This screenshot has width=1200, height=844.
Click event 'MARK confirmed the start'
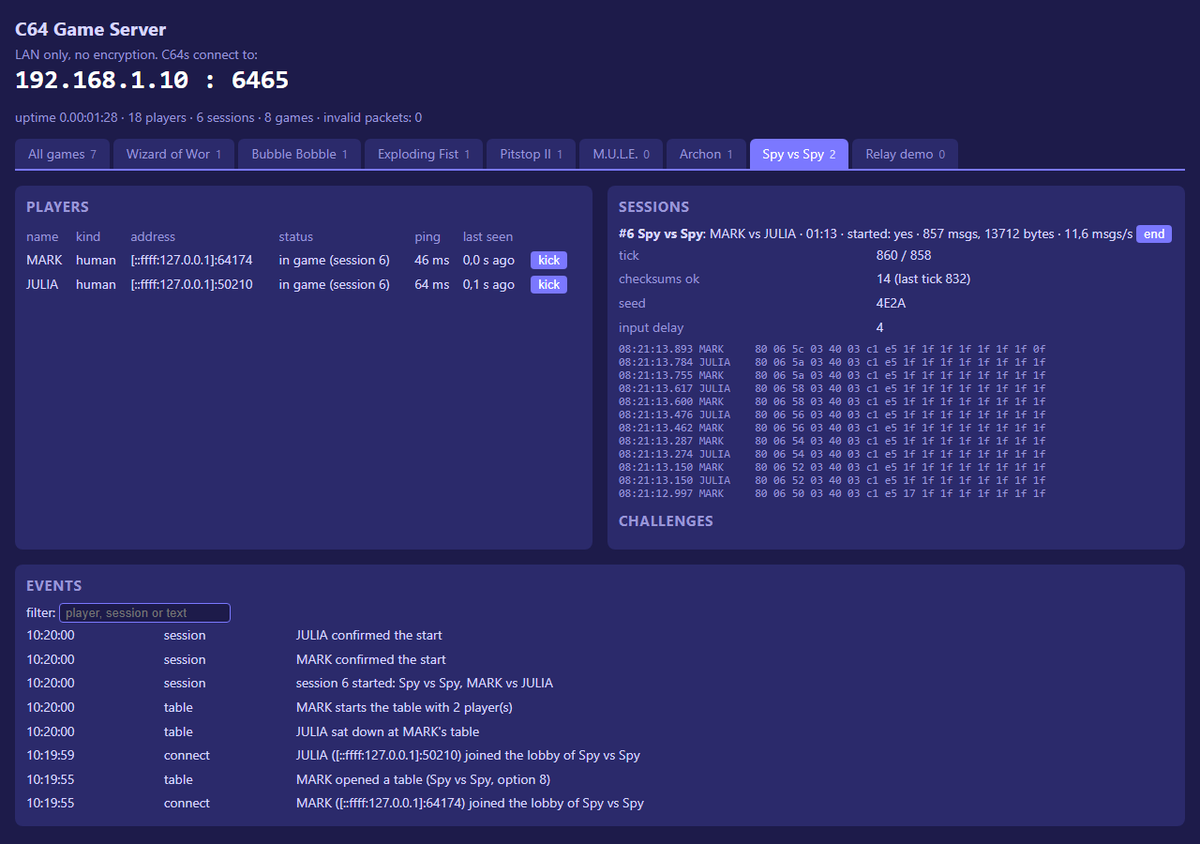[371, 659]
